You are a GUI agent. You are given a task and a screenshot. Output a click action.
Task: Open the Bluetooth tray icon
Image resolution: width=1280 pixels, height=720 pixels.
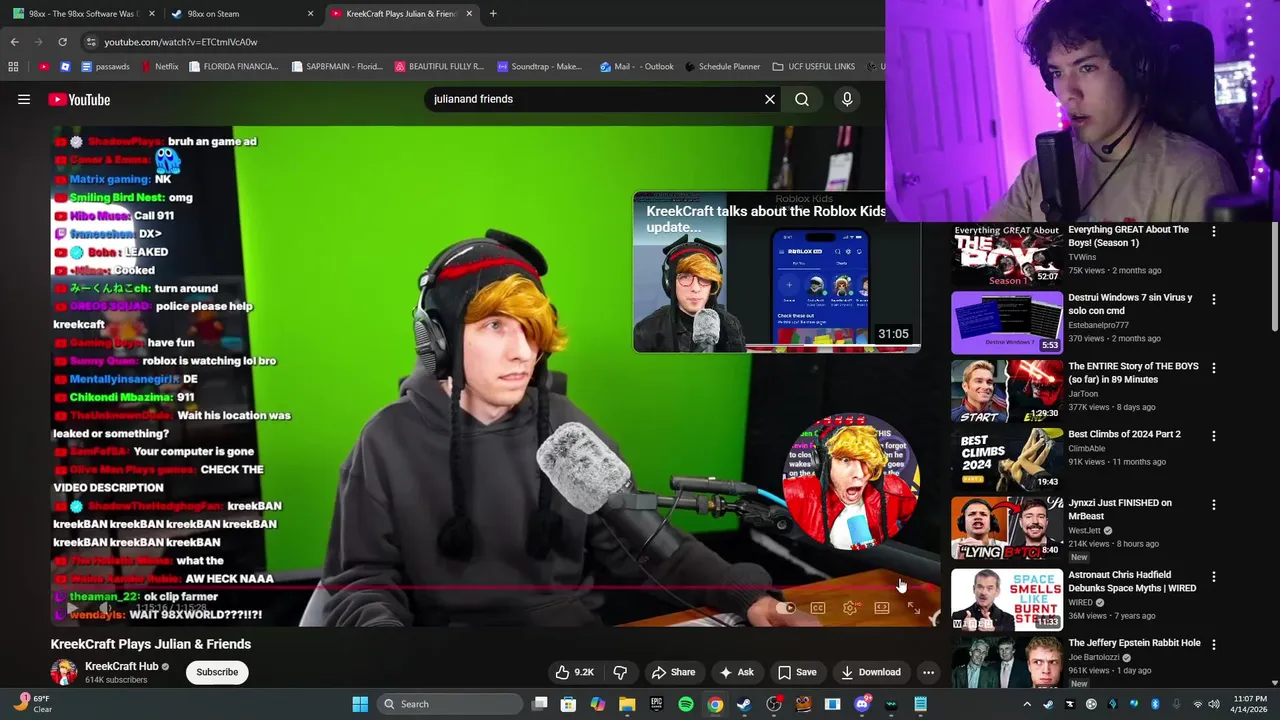[x=1154, y=704]
